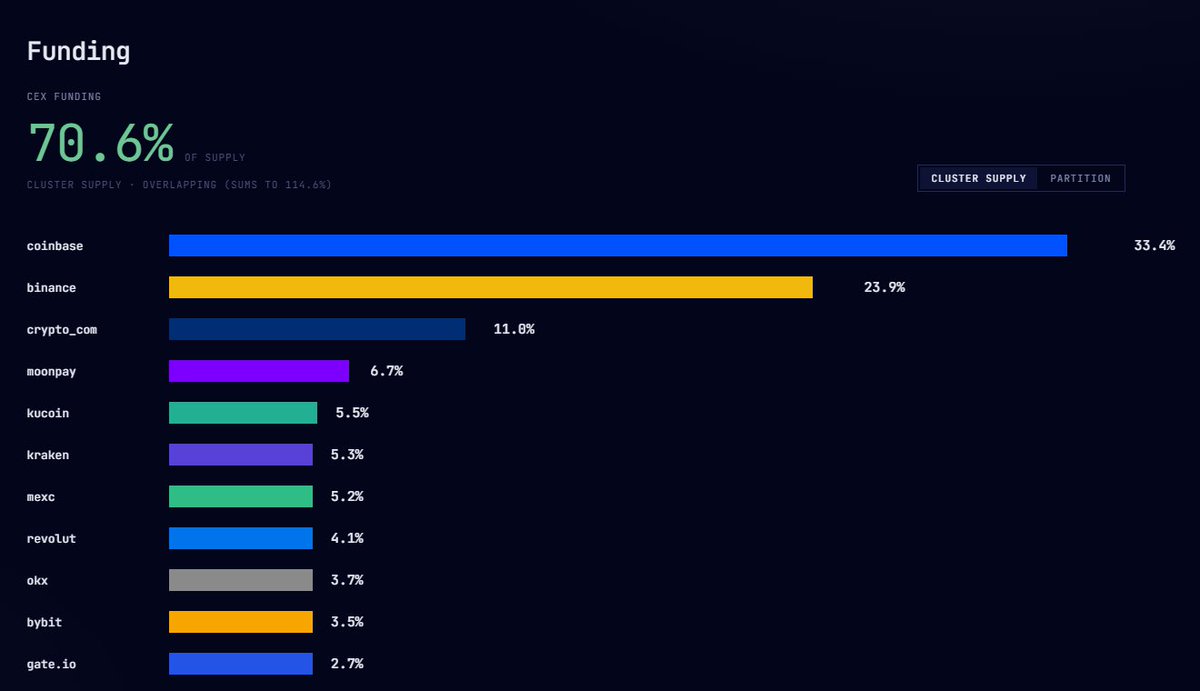Viewport: 1200px width, 691px height.
Task: Click the gray okx bar
Action: click(241, 580)
